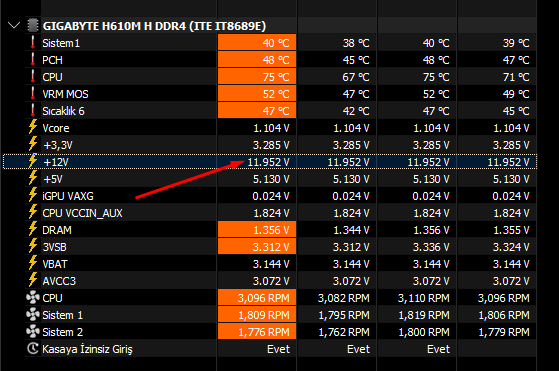Select the +12V sensor label
The height and width of the screenshot is (371, 559).
[56, 162]
